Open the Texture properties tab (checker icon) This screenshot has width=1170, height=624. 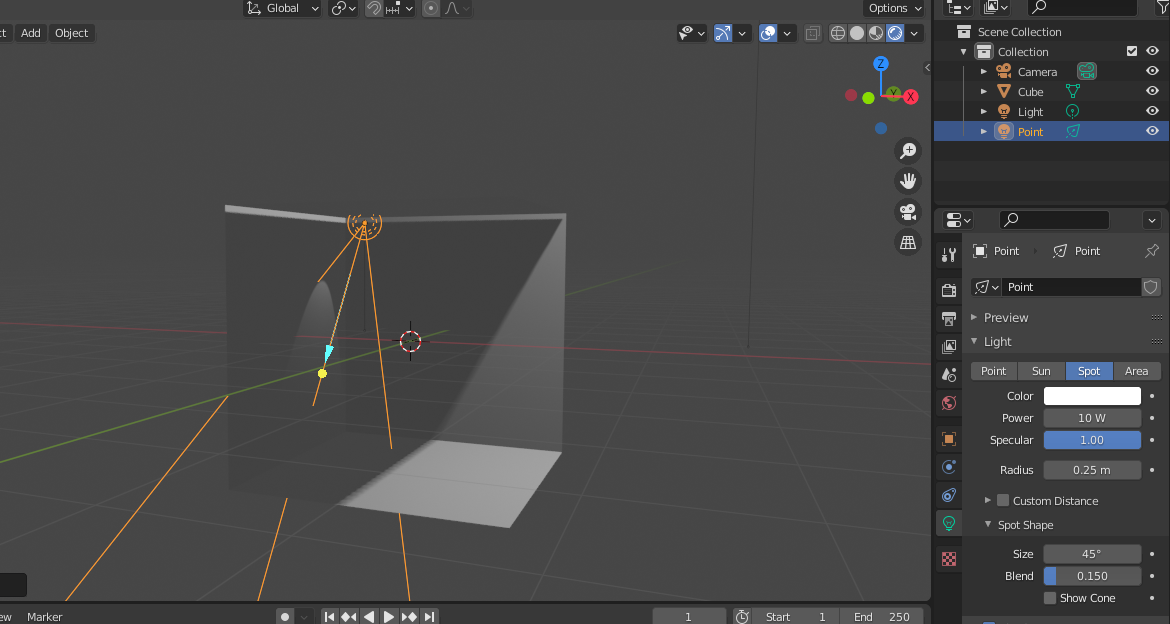(949, 559)
